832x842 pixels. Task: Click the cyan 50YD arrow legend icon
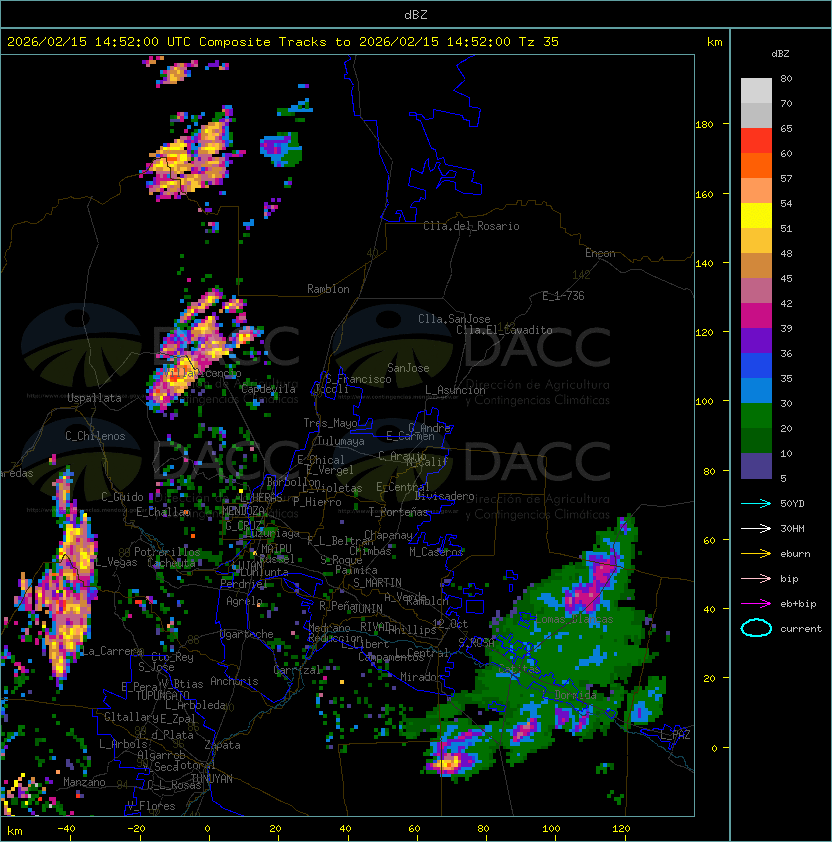pos(756,503)
